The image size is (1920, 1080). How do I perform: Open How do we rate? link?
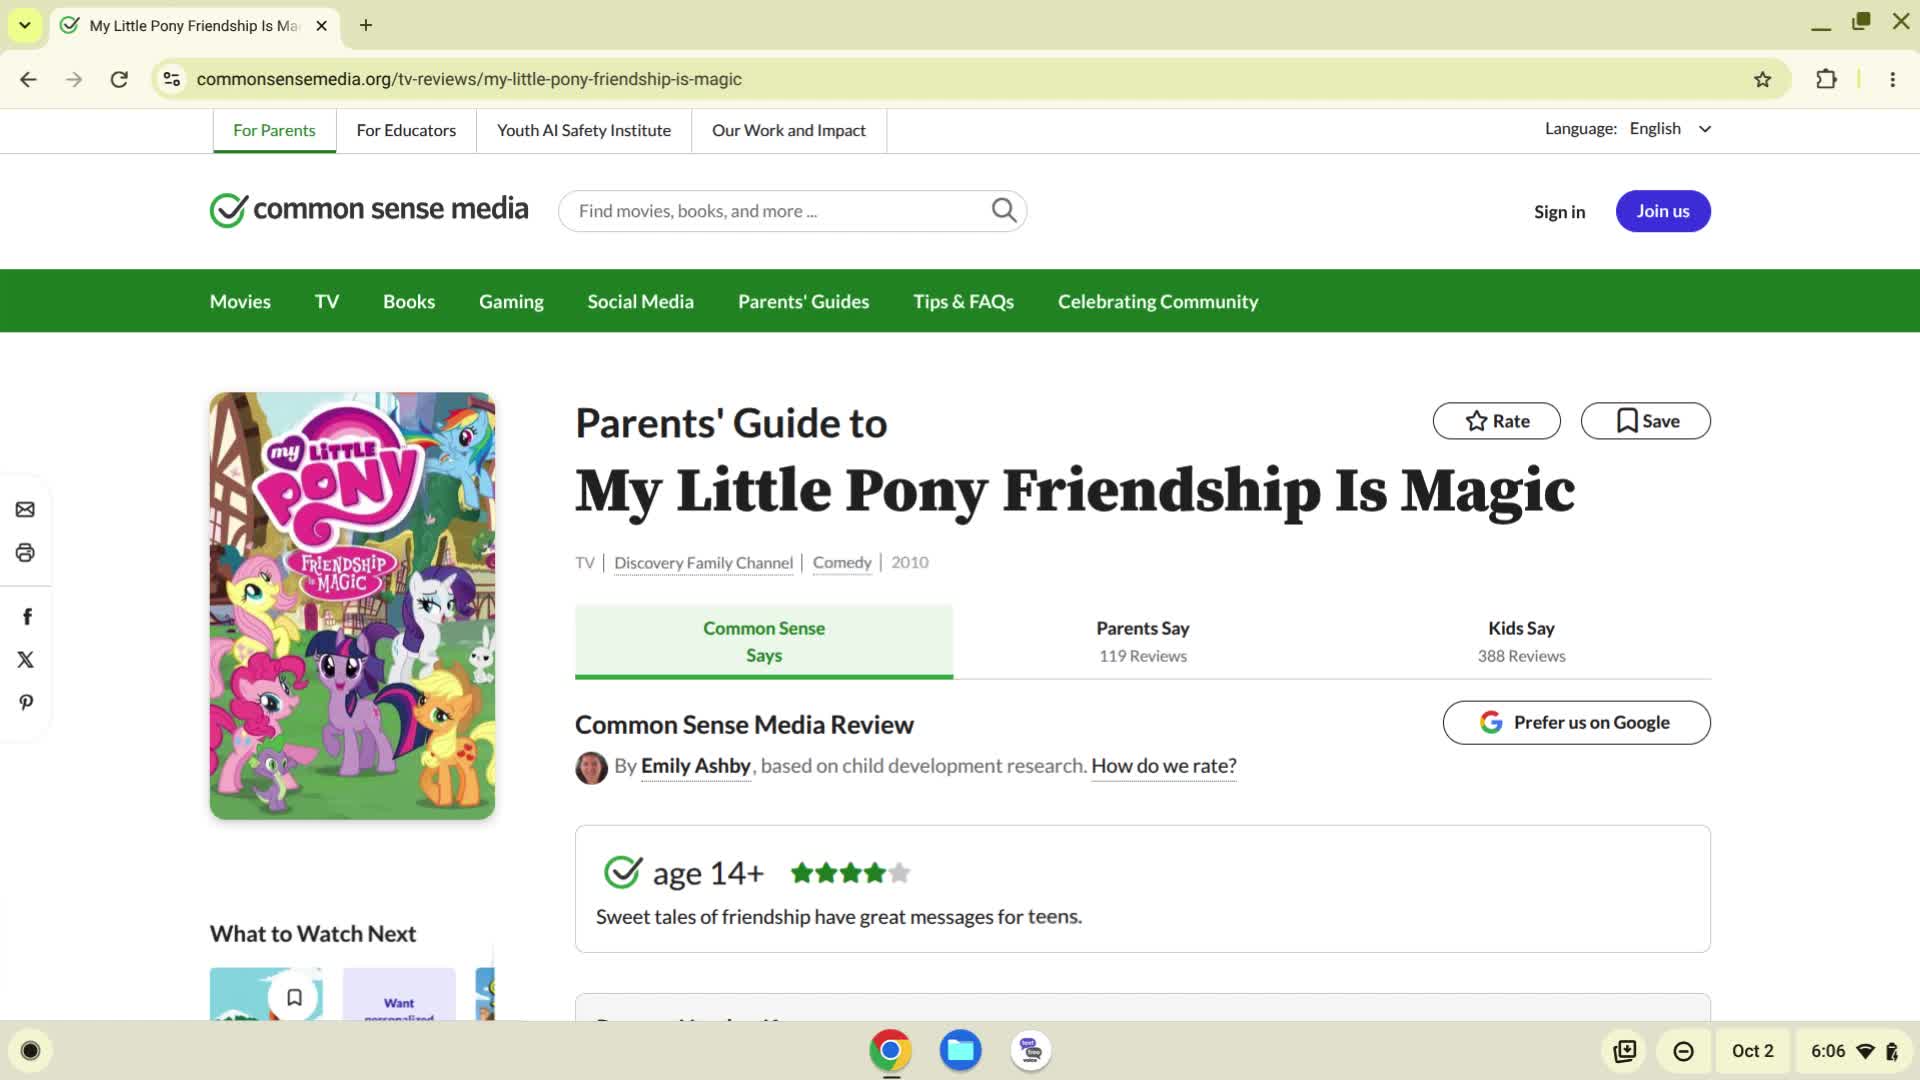point(1163,766)
